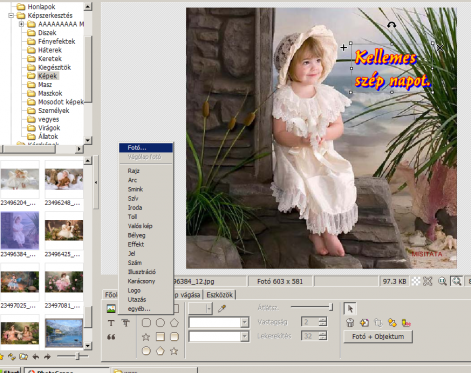The image size is (471, 373).
Task: Click Vastagság value stepper arrows
Action: 323,322
